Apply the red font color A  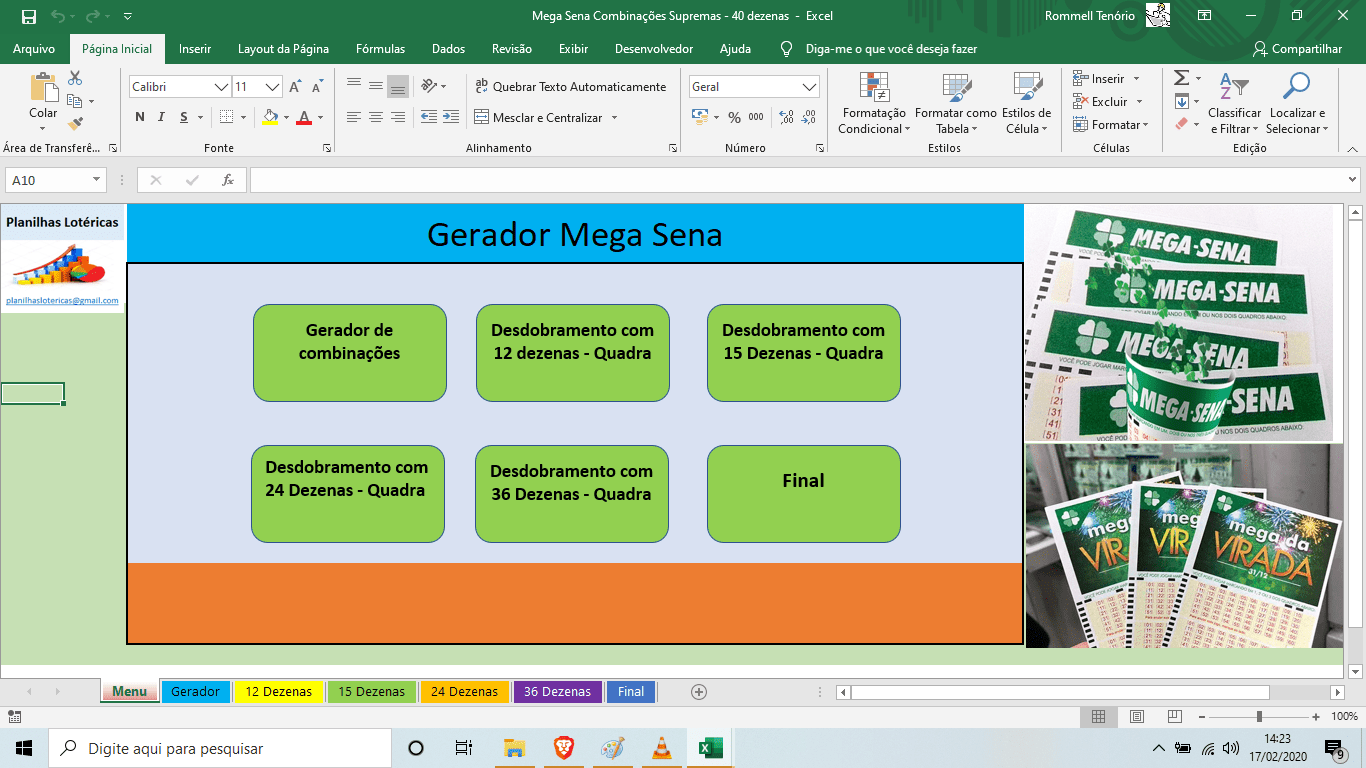point(304,117)
